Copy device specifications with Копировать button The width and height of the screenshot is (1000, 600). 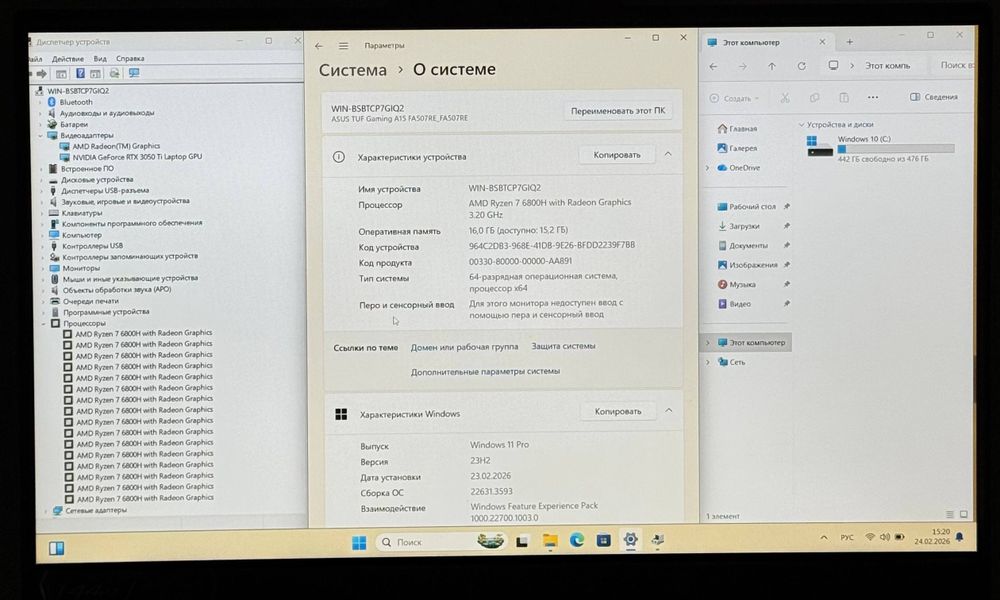(617, 155)
